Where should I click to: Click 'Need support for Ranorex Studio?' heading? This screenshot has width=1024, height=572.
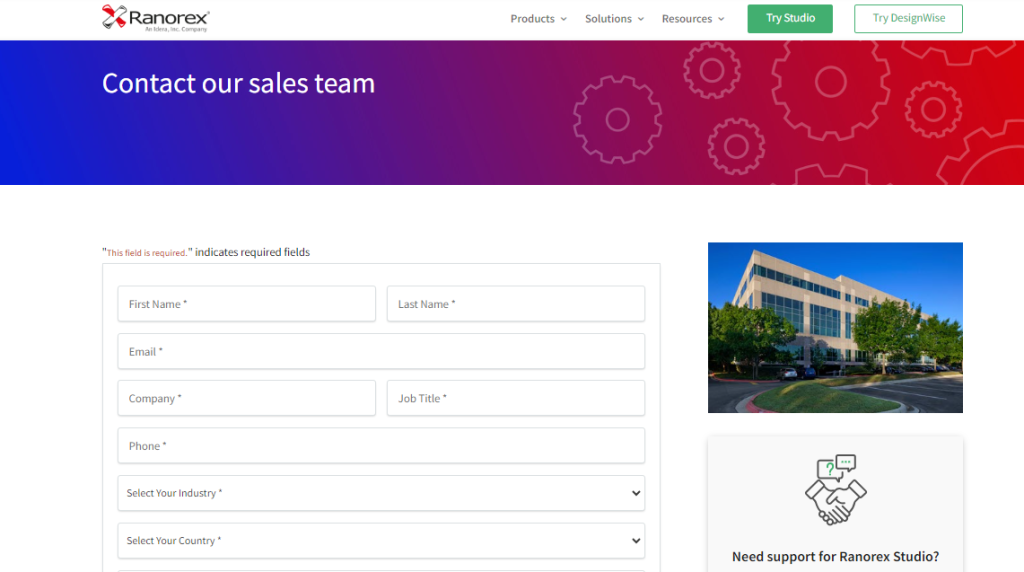coord(835,556)
